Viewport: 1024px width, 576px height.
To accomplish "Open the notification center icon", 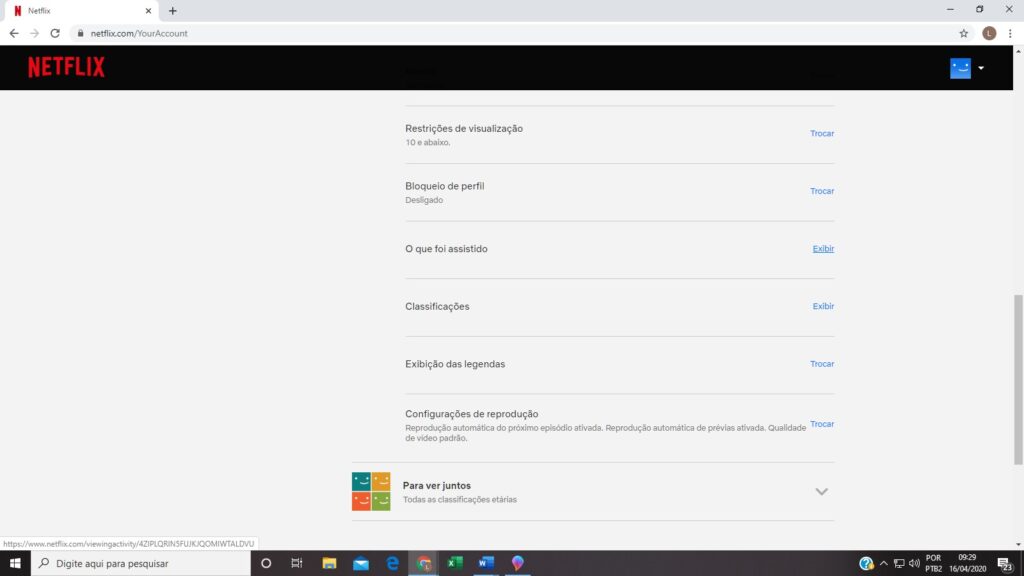I will point(1004,563).
